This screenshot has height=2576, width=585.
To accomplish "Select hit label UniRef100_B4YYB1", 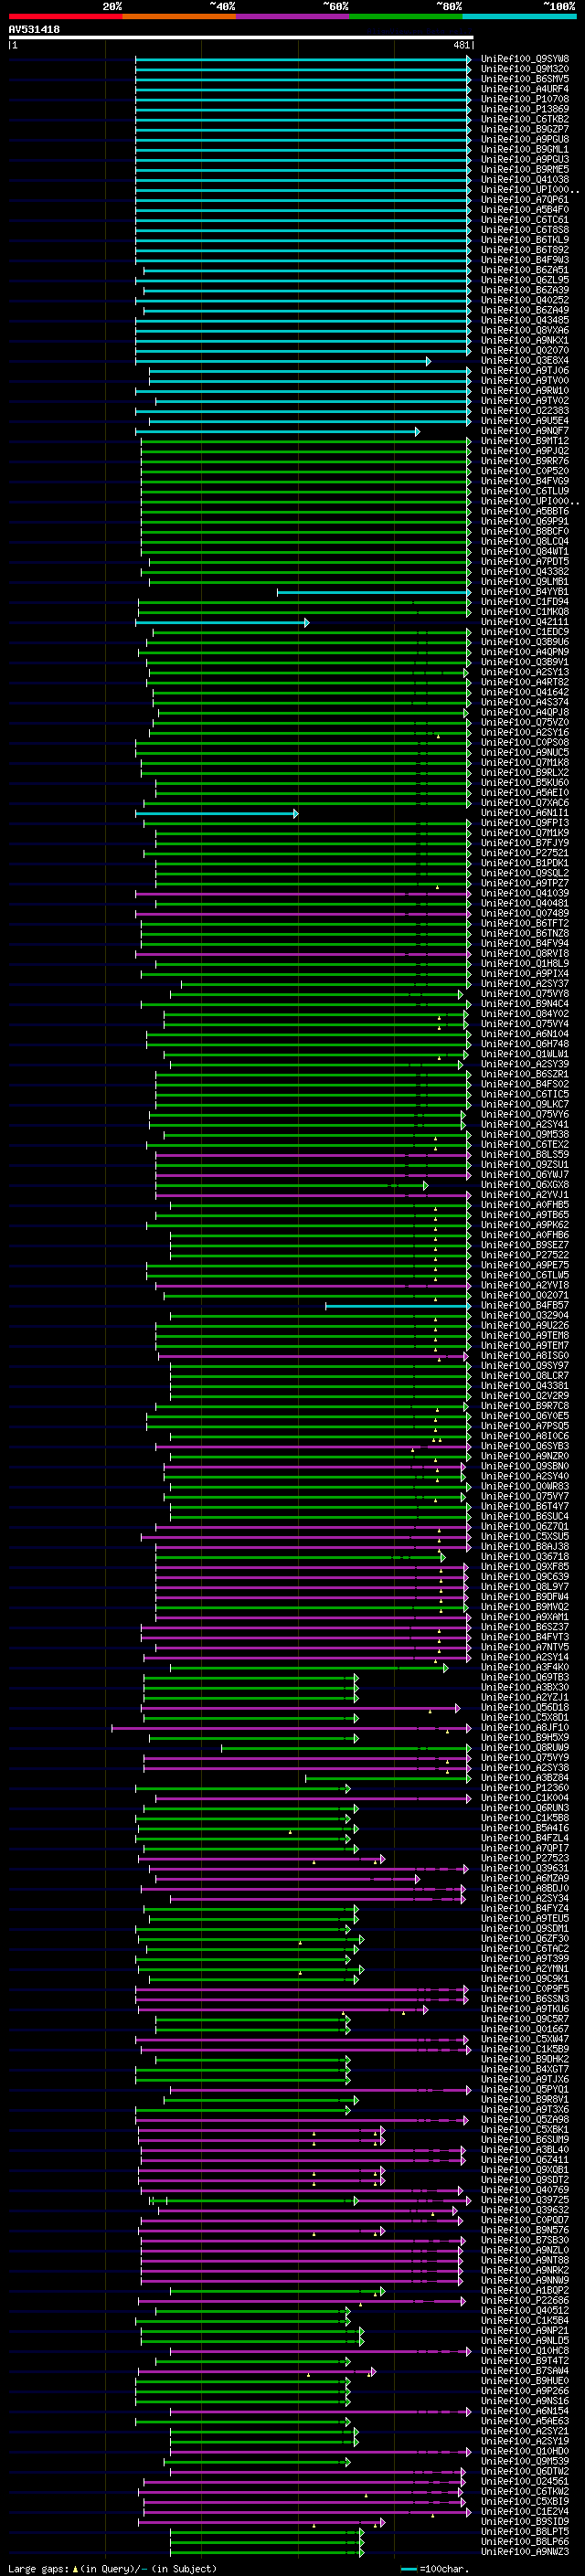I will pyautogui.click(x=525, y=592).
